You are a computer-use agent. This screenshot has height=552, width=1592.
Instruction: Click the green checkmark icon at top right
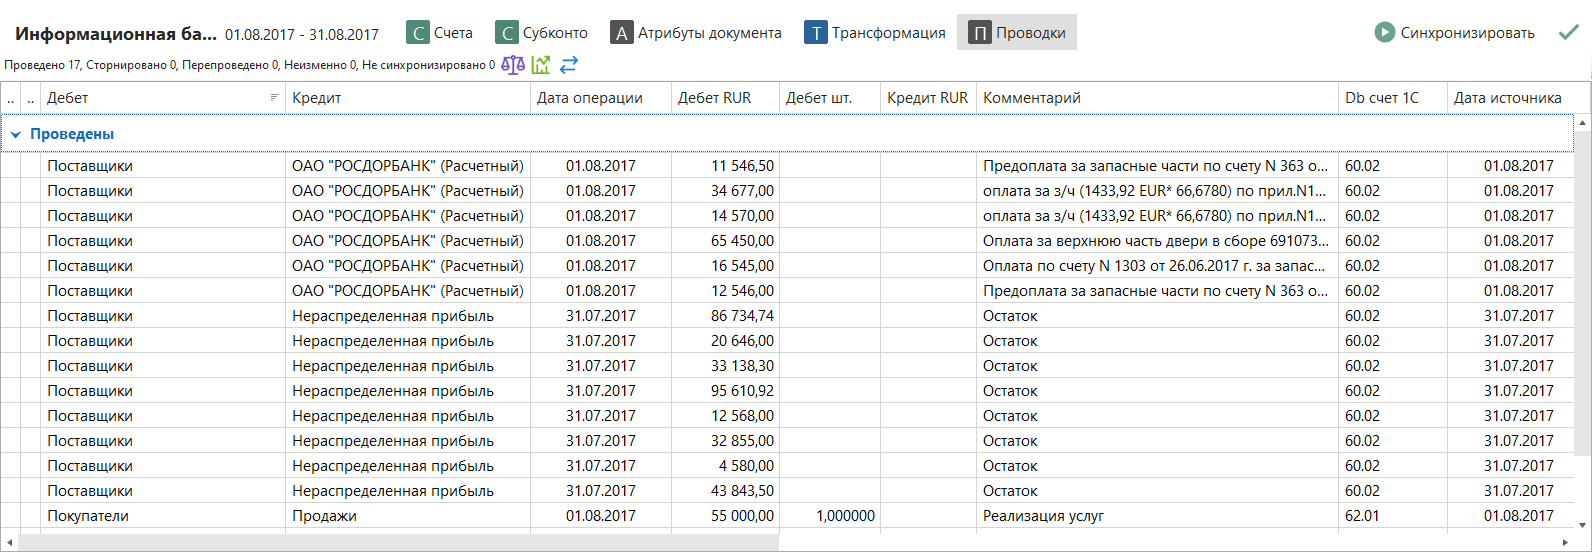coord(1569,33)
